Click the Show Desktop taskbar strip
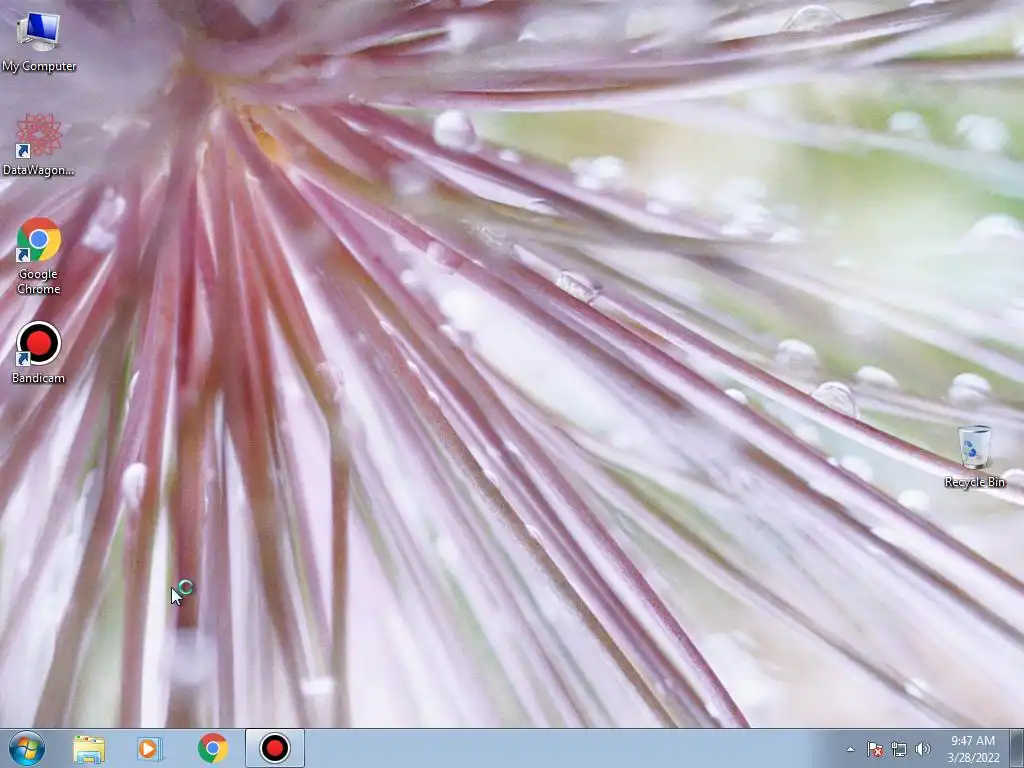Screen dimensions: 1024x768 tap(1017, 748)
